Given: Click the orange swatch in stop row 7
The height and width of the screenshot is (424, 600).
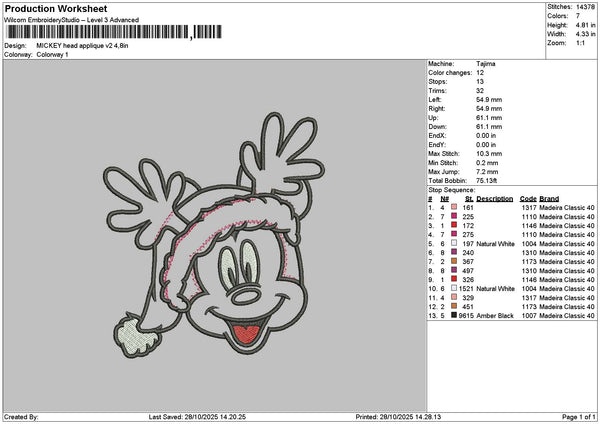Looking at the screenshot, I should 454,261.
